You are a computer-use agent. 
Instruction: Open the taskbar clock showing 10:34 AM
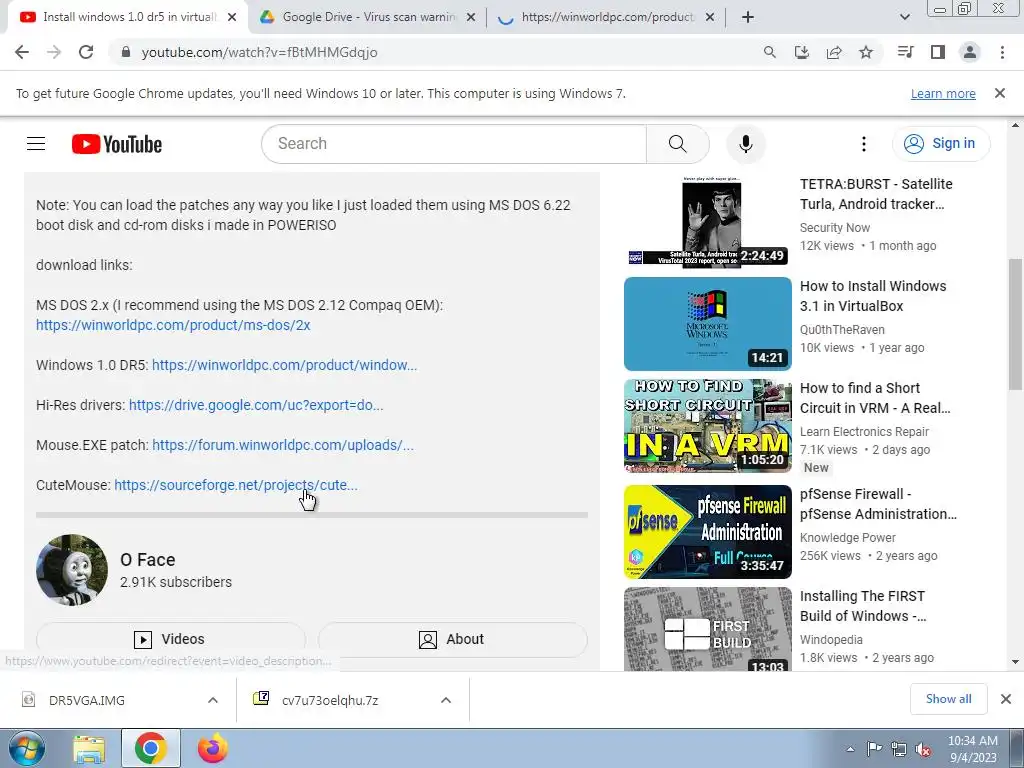tap(972, 749)
